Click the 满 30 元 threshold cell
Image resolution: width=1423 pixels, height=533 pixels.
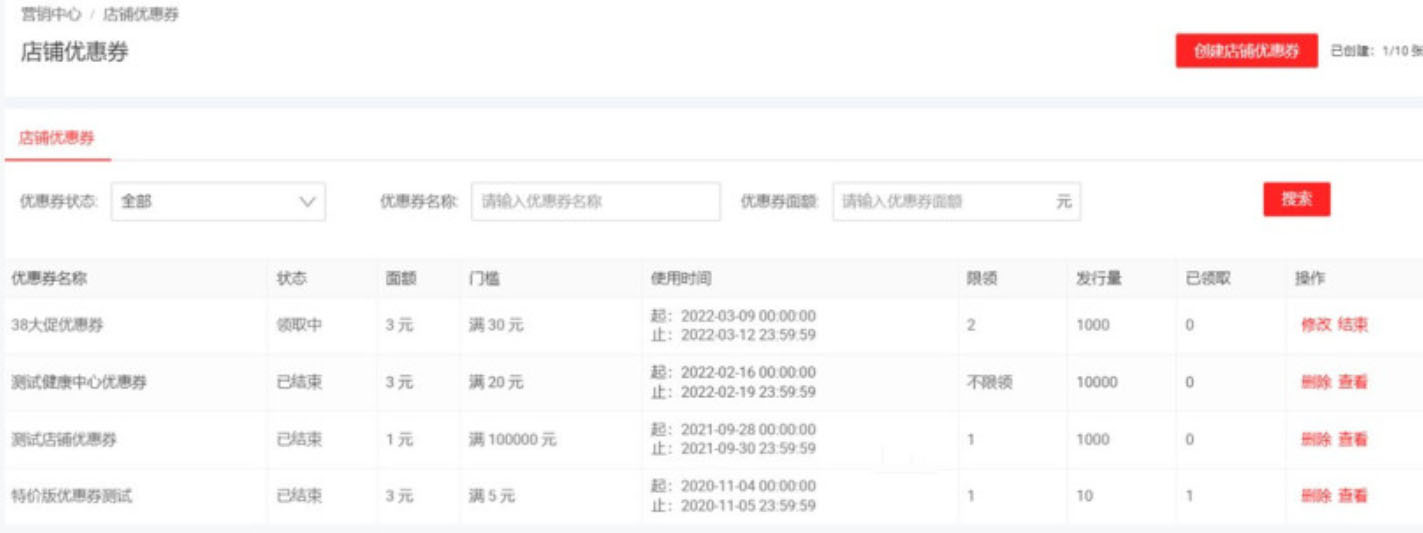coord(495,325)
